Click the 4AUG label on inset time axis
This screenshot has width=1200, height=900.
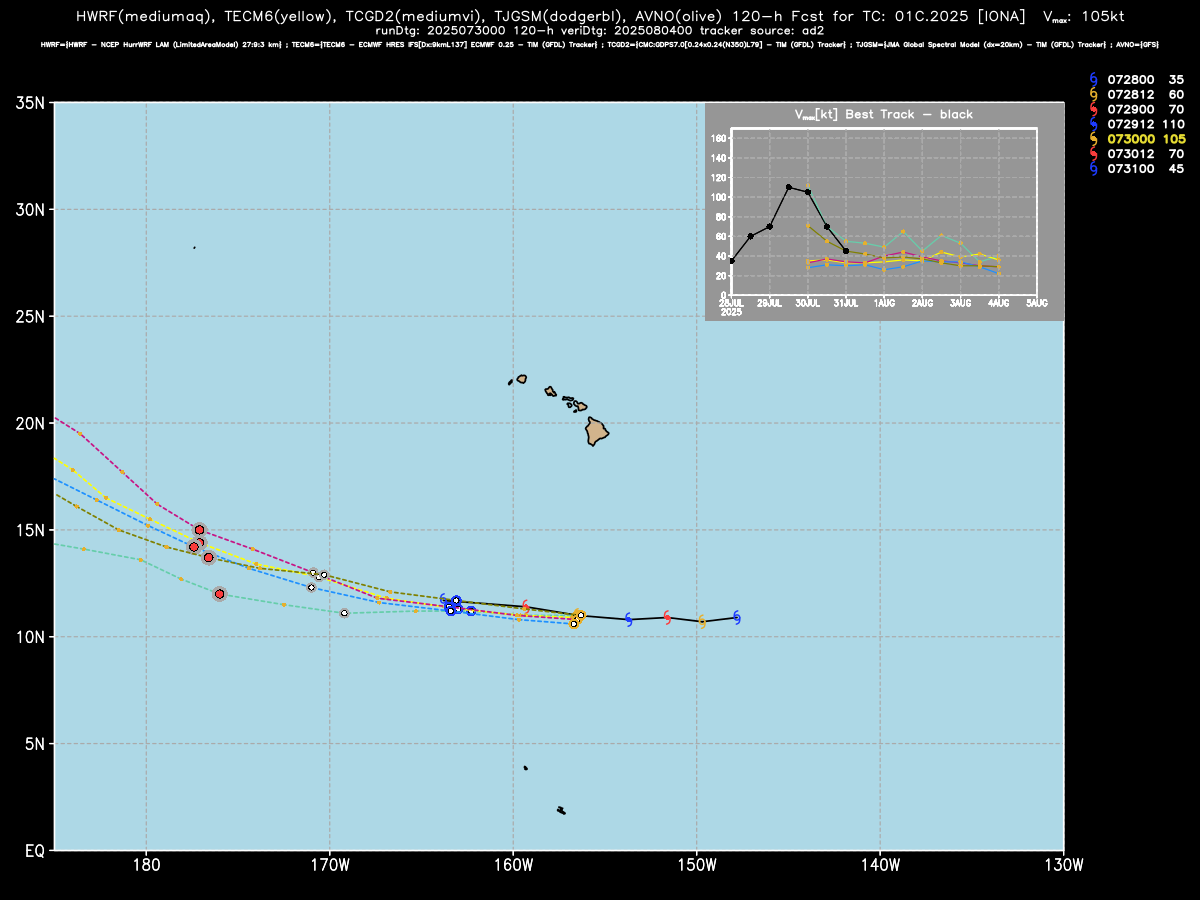(x=998, y=302)
